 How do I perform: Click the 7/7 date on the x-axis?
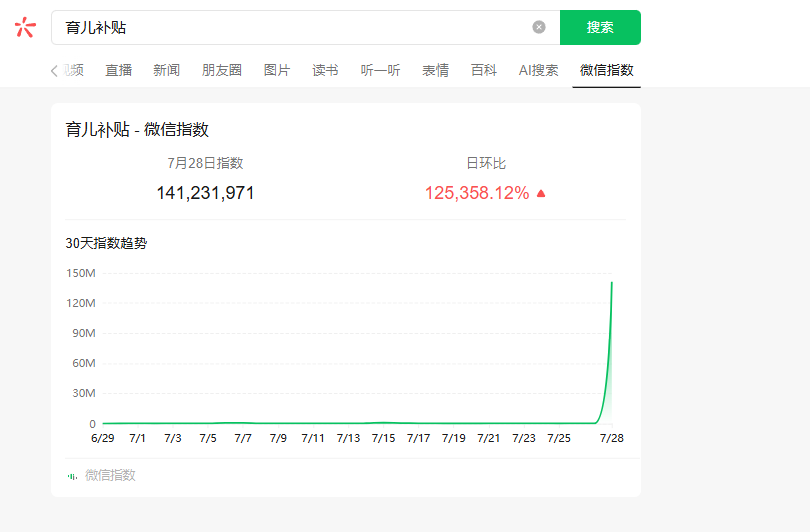pos(243,439)
